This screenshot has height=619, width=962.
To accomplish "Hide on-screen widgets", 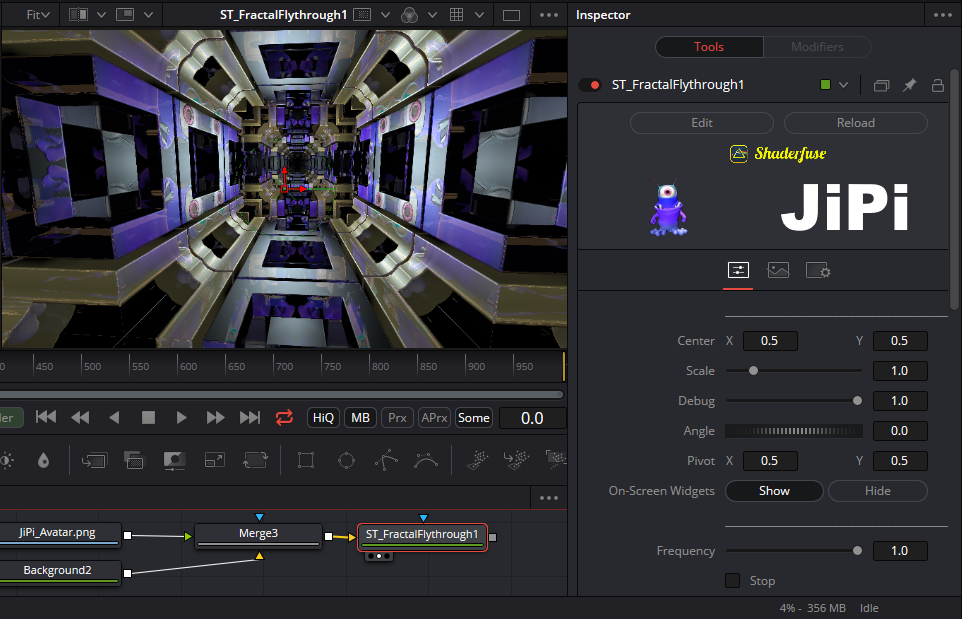I will [878, 491].
